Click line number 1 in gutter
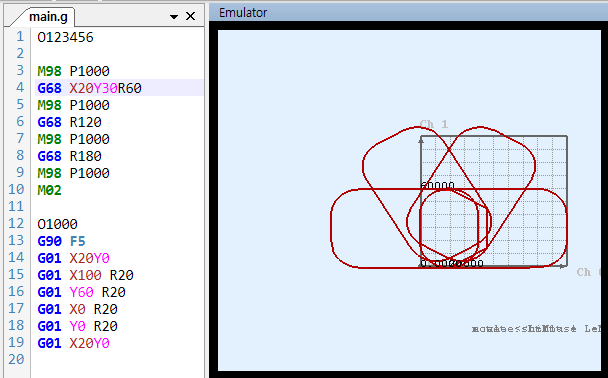Viewport: 608px width, 378px height. [x=20, y=37]
